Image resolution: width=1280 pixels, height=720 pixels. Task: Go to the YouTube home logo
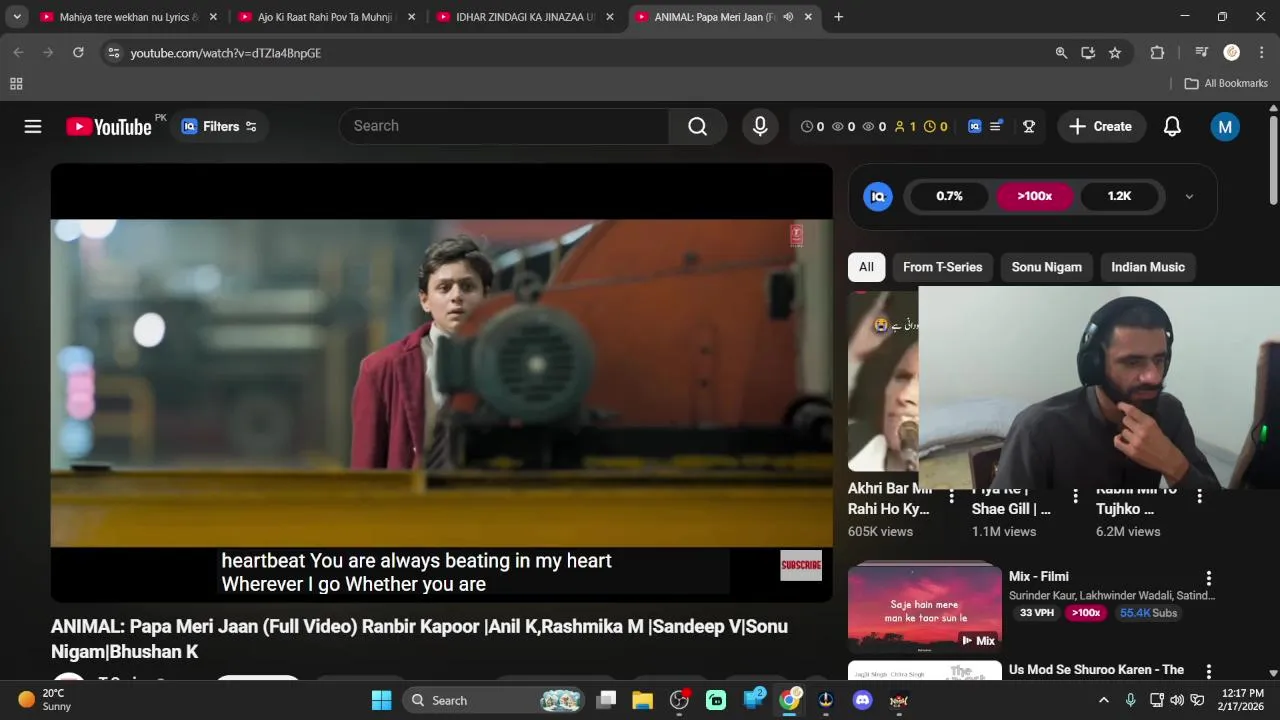[x=109, y=126]
